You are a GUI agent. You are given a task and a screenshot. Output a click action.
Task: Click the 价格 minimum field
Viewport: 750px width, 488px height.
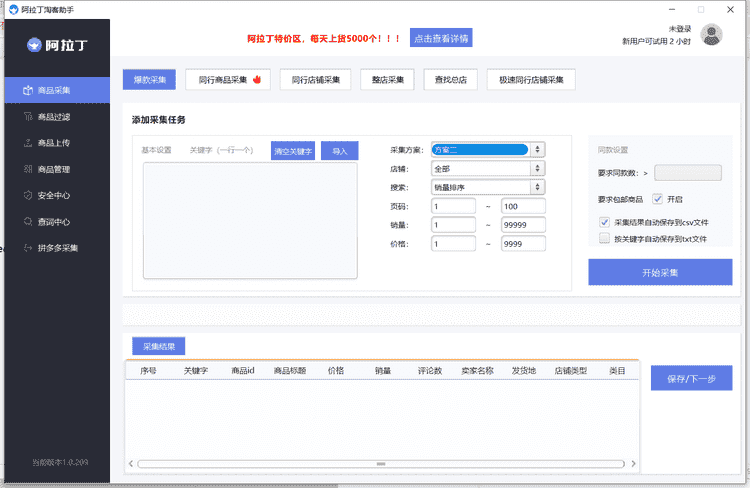point(453,244)
